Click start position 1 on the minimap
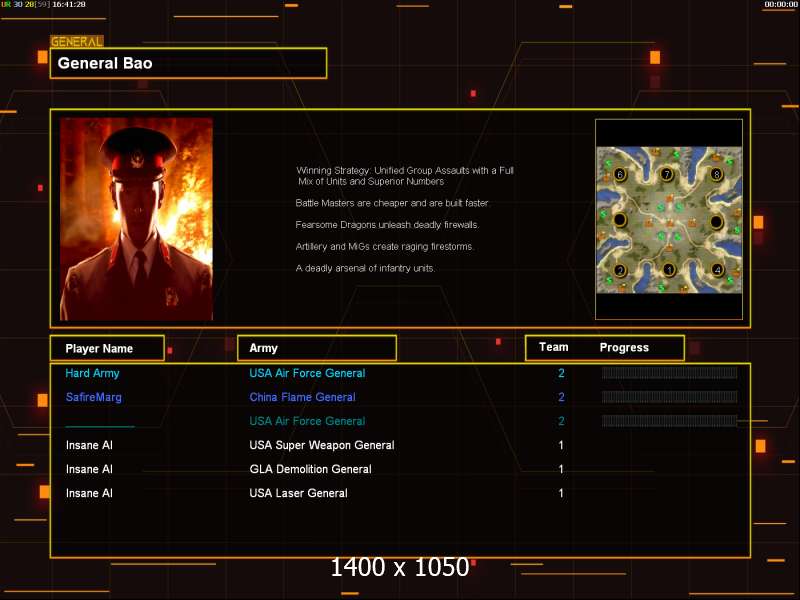Viewport: 800px width, 600px height. pos(669,269)
